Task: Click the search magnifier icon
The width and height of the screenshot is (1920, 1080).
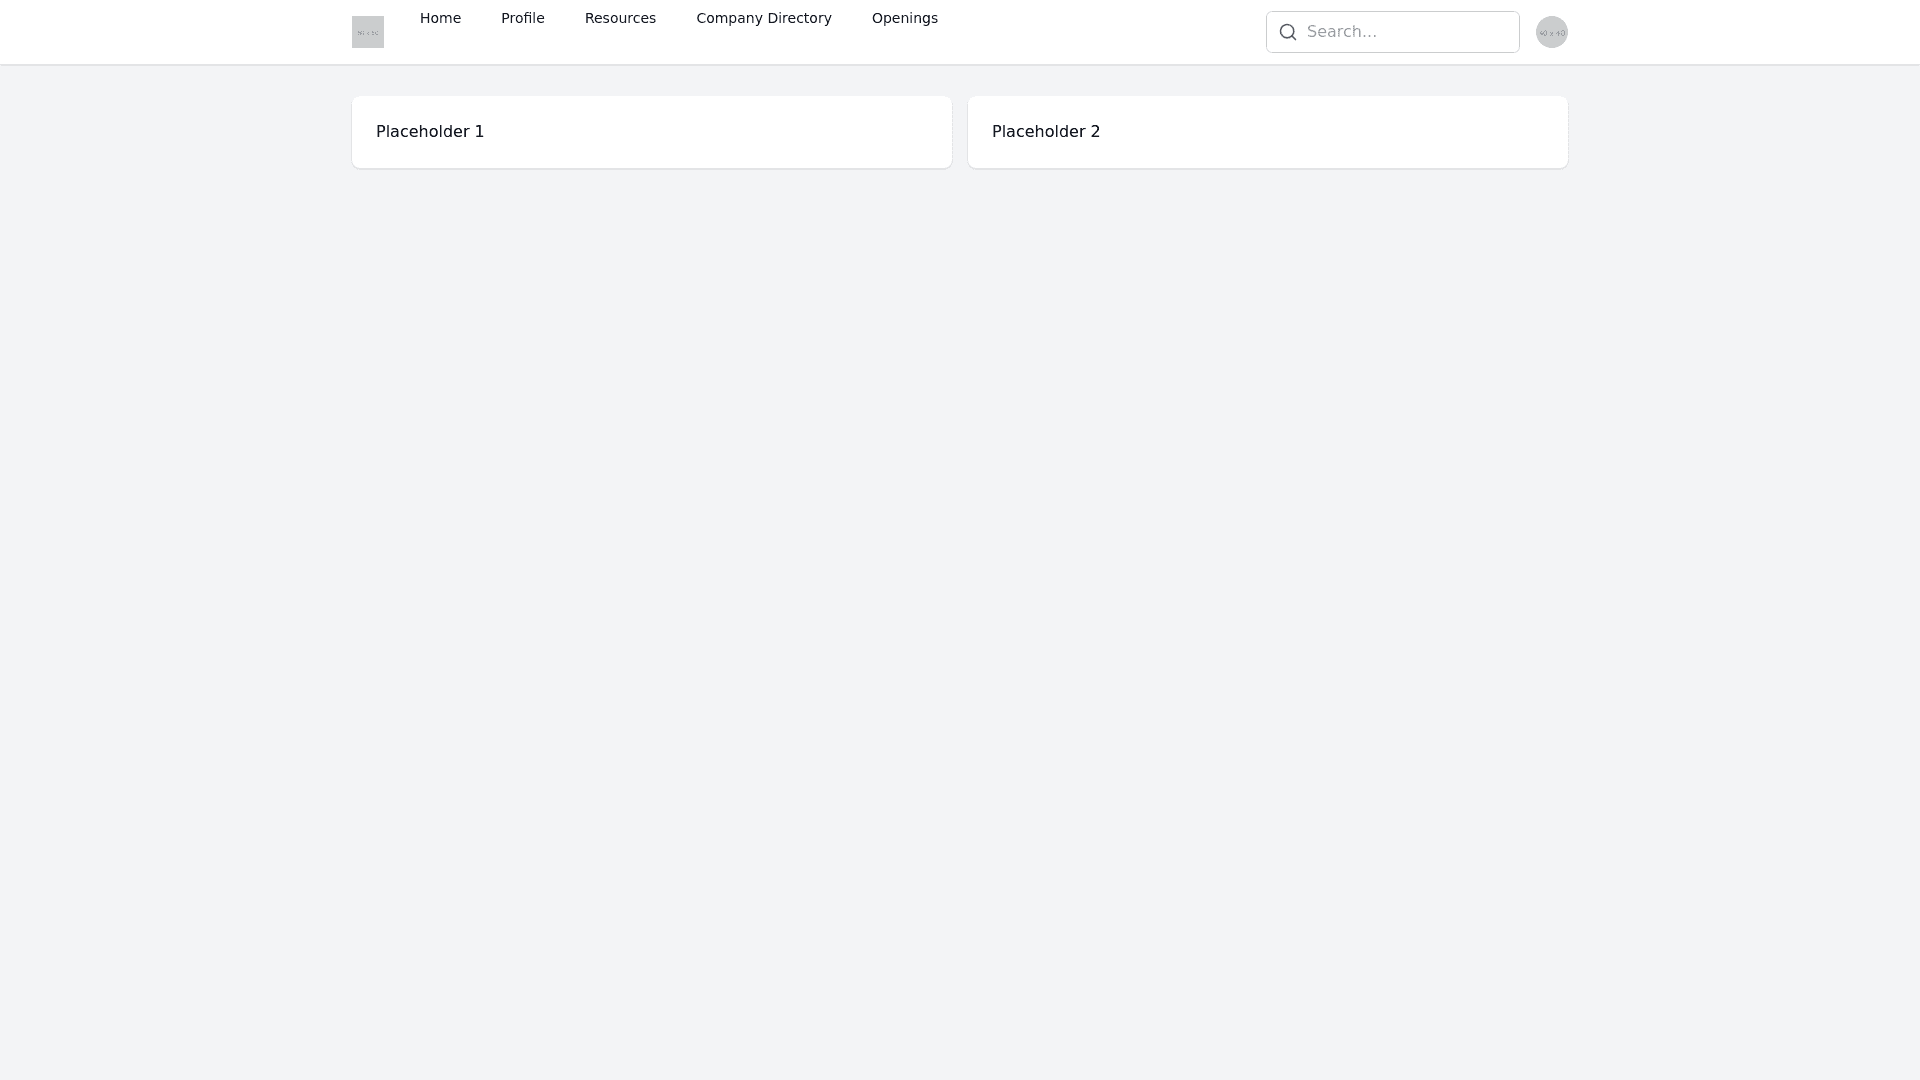Action: (x=1288, y=31)
